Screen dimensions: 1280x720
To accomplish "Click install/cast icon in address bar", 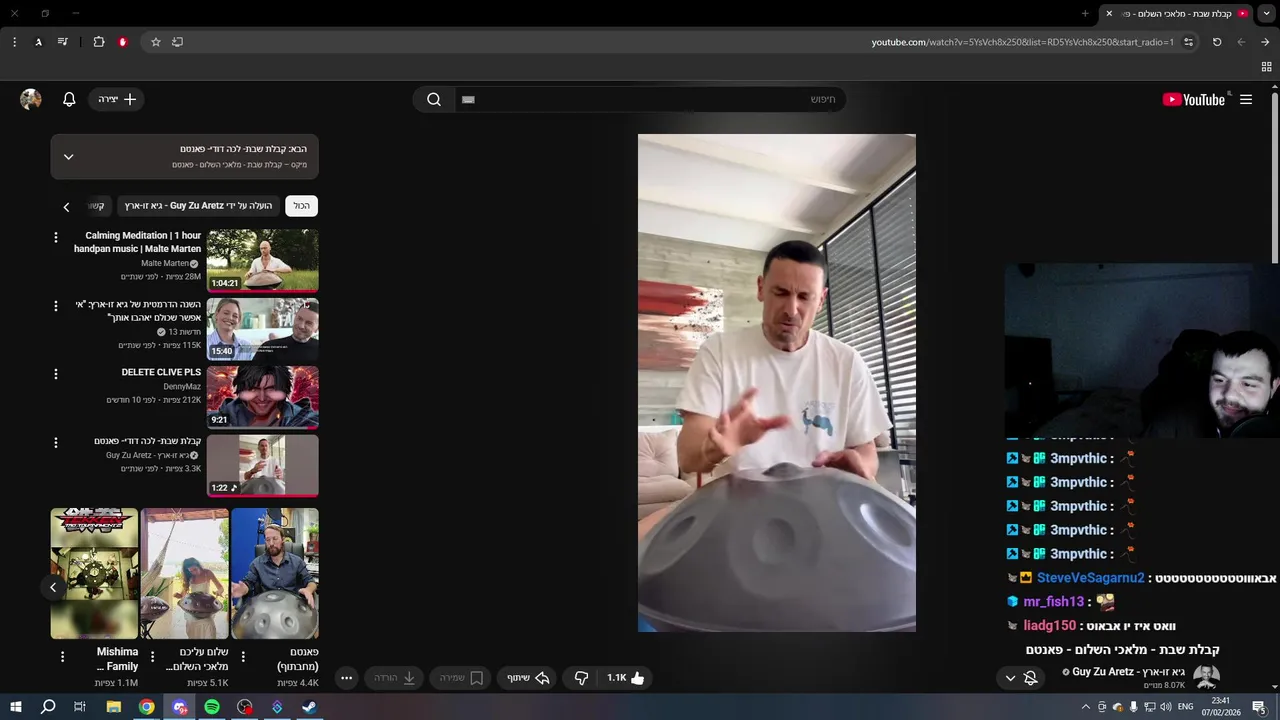I will tap(177, 42).
